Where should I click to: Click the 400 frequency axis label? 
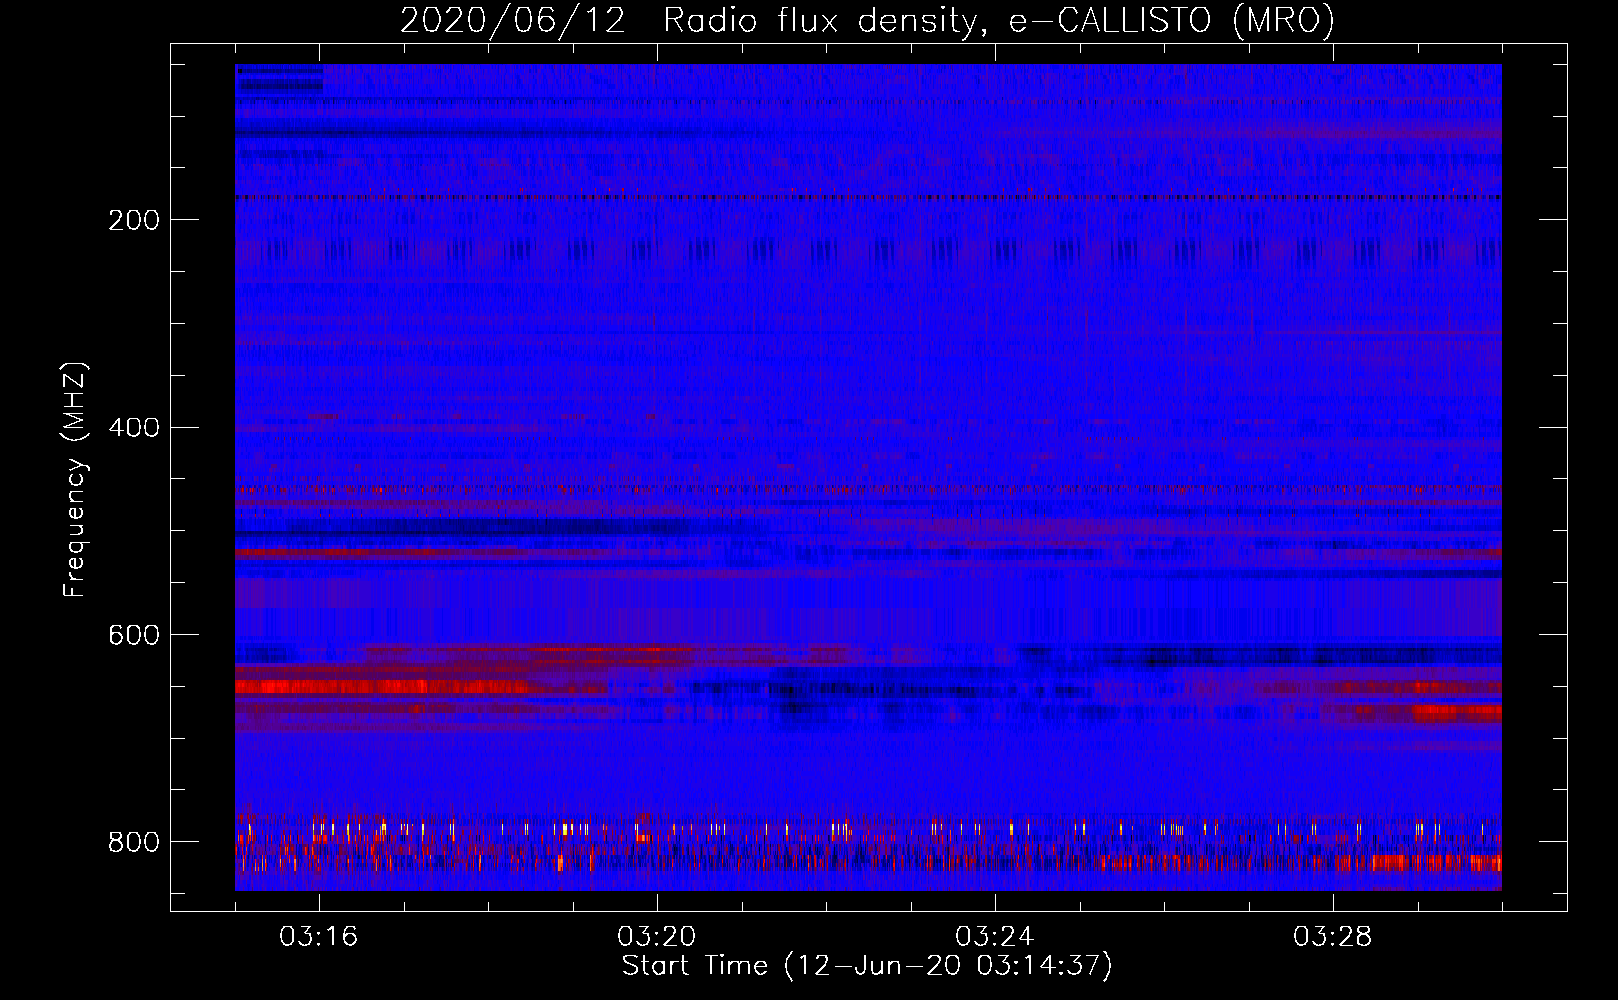click(x=134, y=427)
